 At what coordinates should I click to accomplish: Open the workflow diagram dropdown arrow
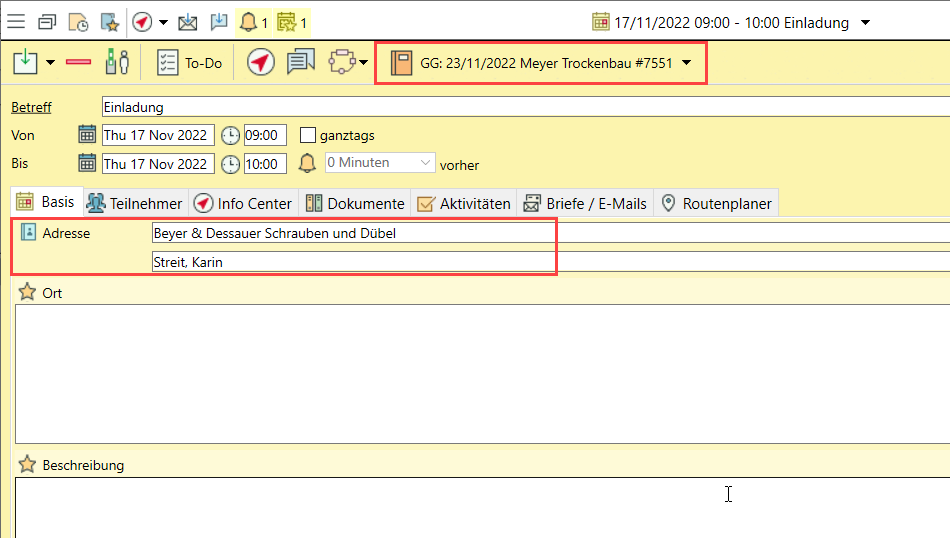(x=364, y=64)
